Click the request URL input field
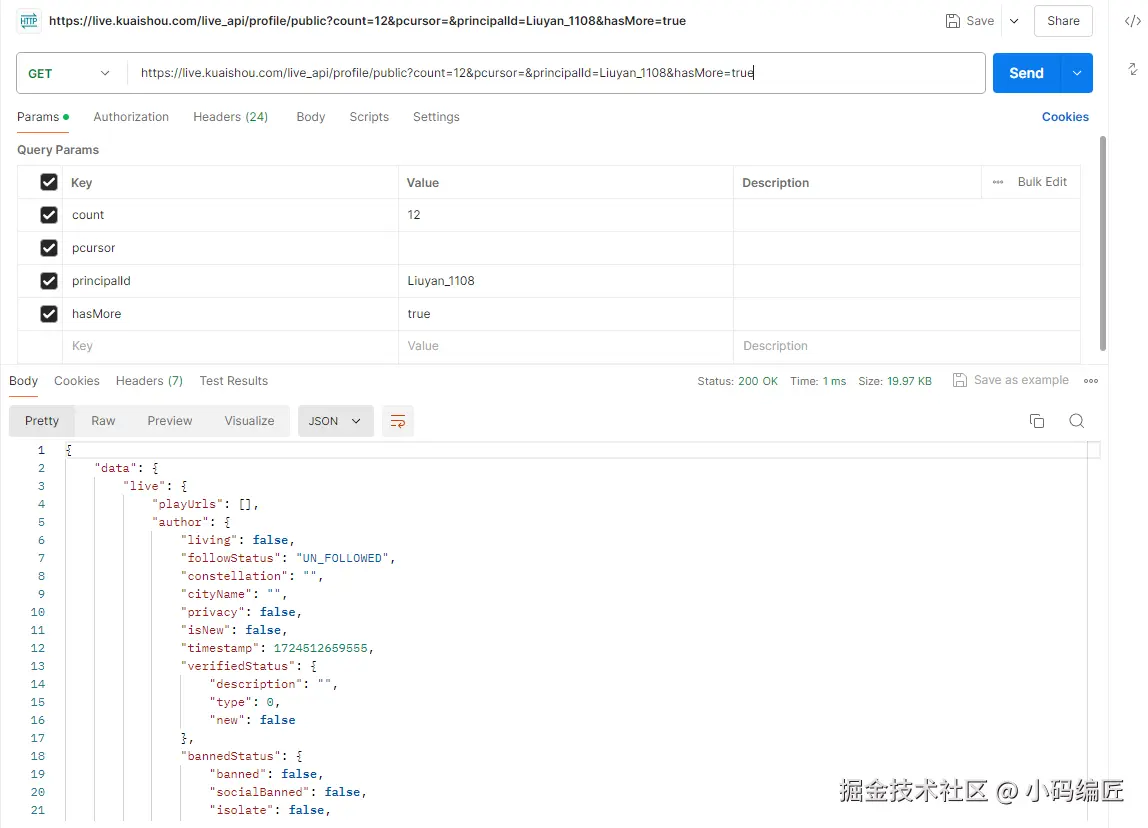 click(x=556, y=73)
